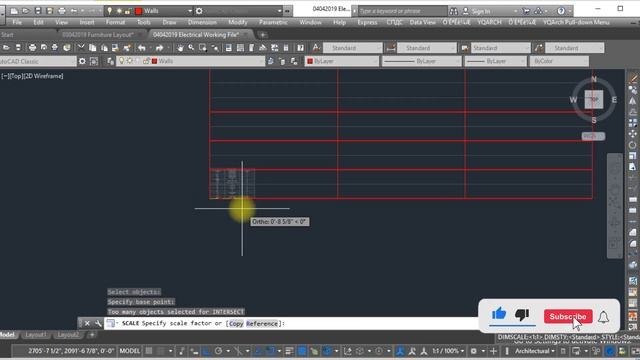This screenshot has height=360, width=640.
Task: Open the ByLayer lineweight dropdown
Action: coord(495,61)
